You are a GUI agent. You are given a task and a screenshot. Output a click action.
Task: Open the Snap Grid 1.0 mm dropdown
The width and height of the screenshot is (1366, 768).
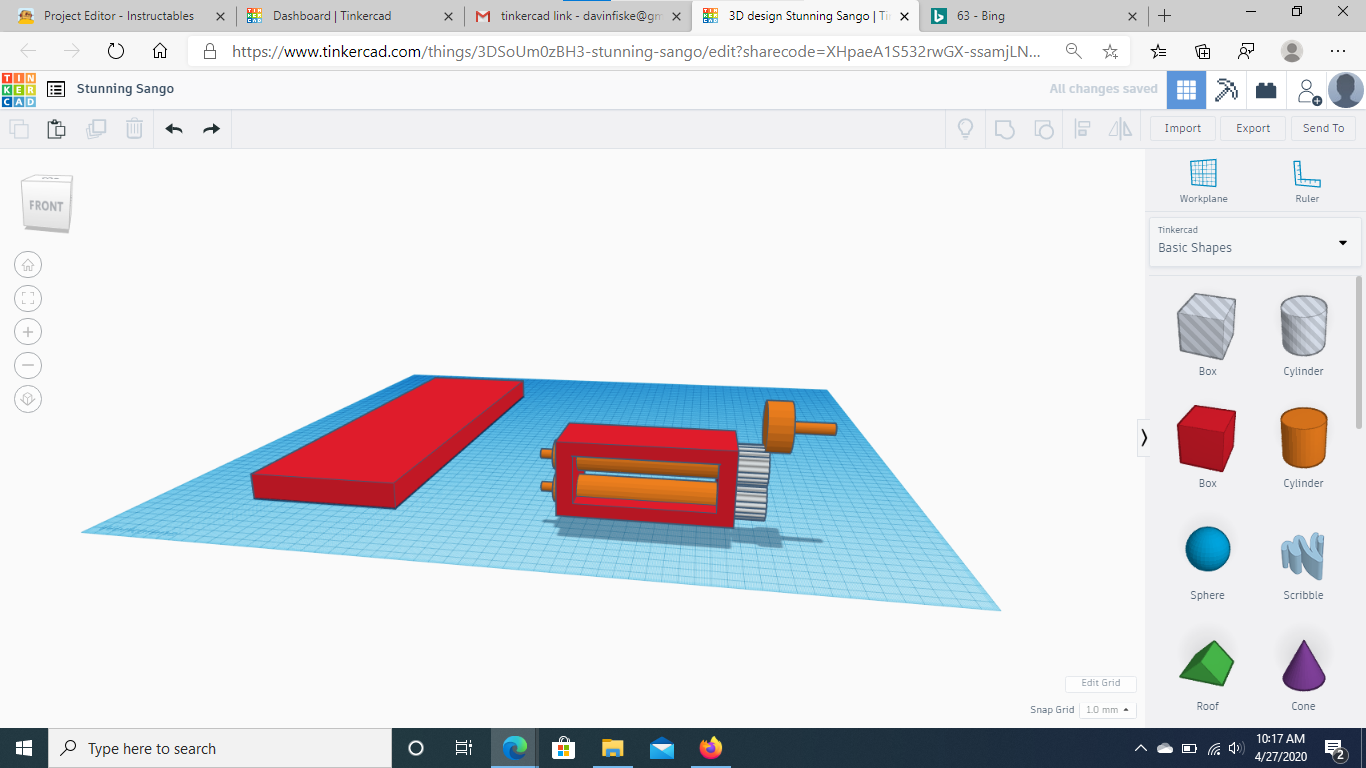pyautogui.click(x=1107, y=710)
